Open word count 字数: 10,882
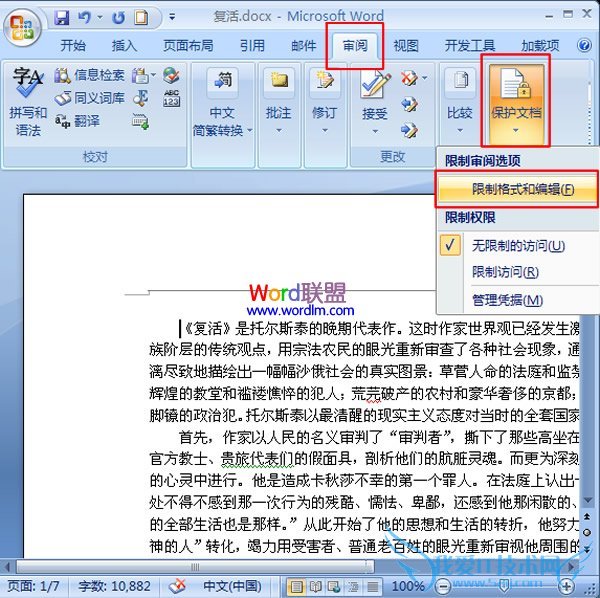 tap(114, 586)
